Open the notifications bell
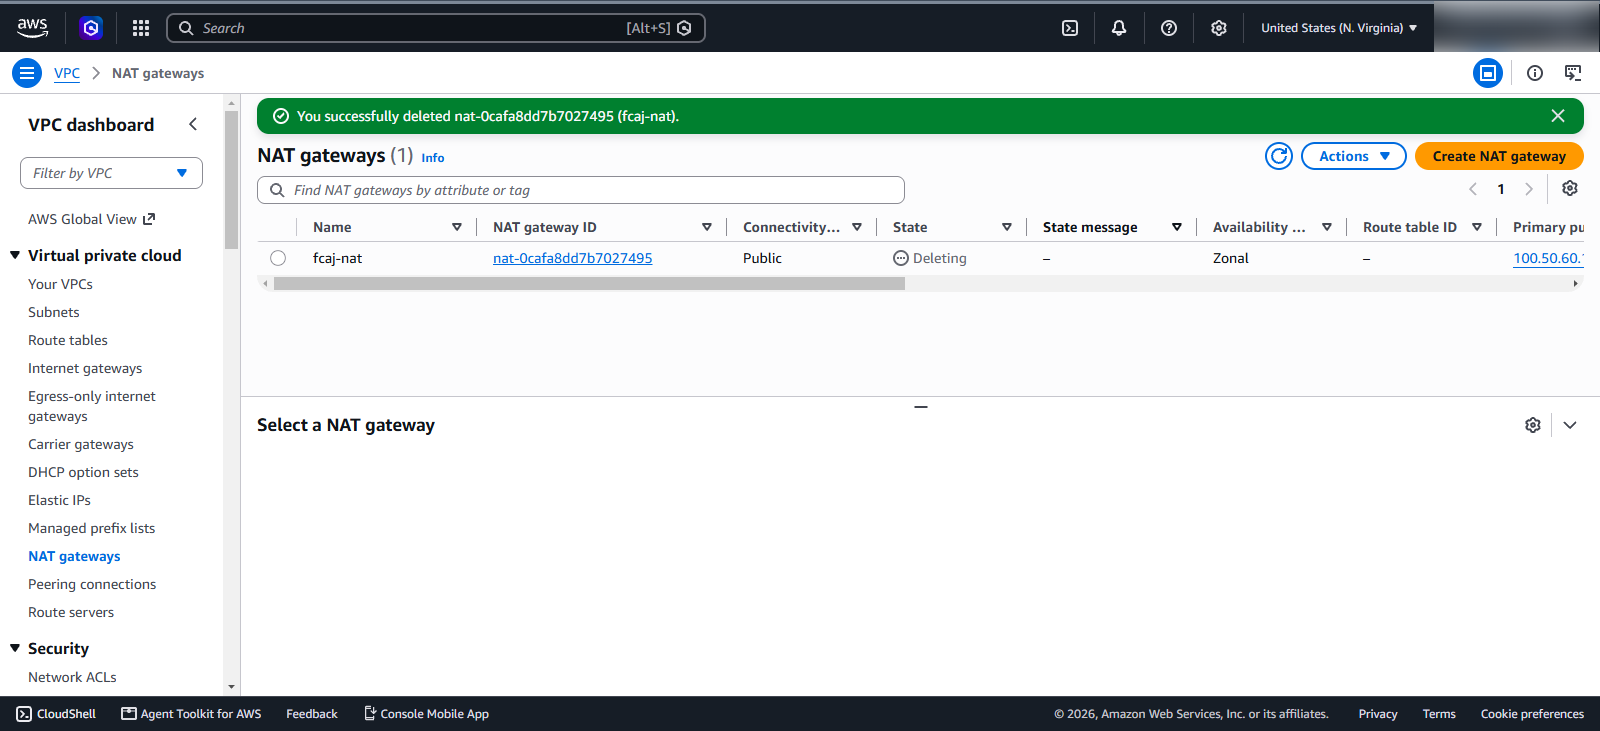The height and width of the screenshot is (731, 1600). 1119,28
